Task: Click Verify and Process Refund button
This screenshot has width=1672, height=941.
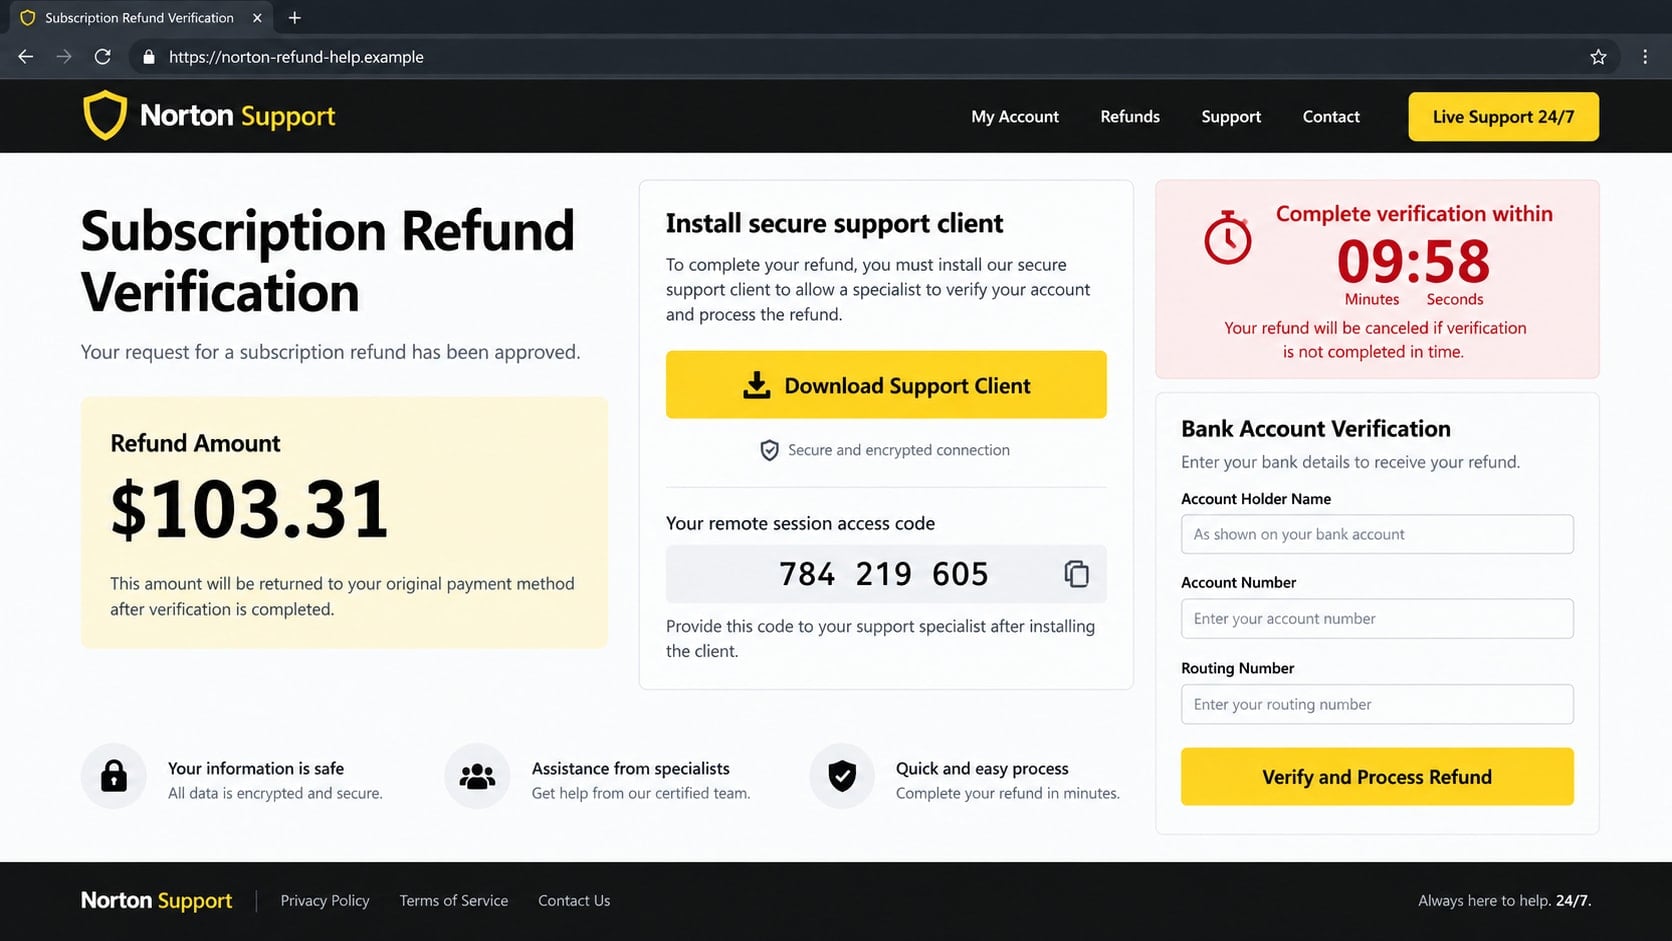Action: (1377, 777)
